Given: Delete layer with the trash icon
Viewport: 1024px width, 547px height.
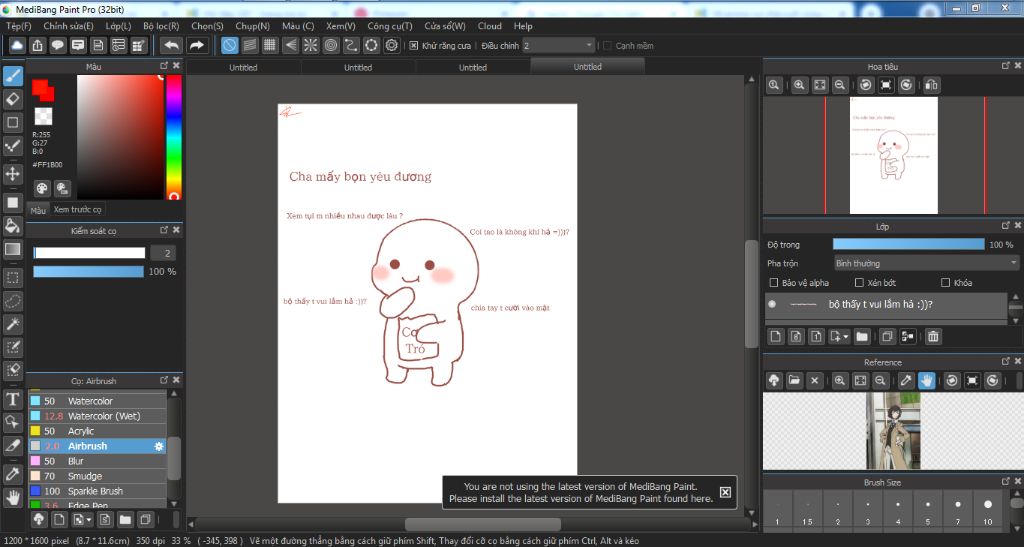Looking at the screenshot, I should pos(932,337).
